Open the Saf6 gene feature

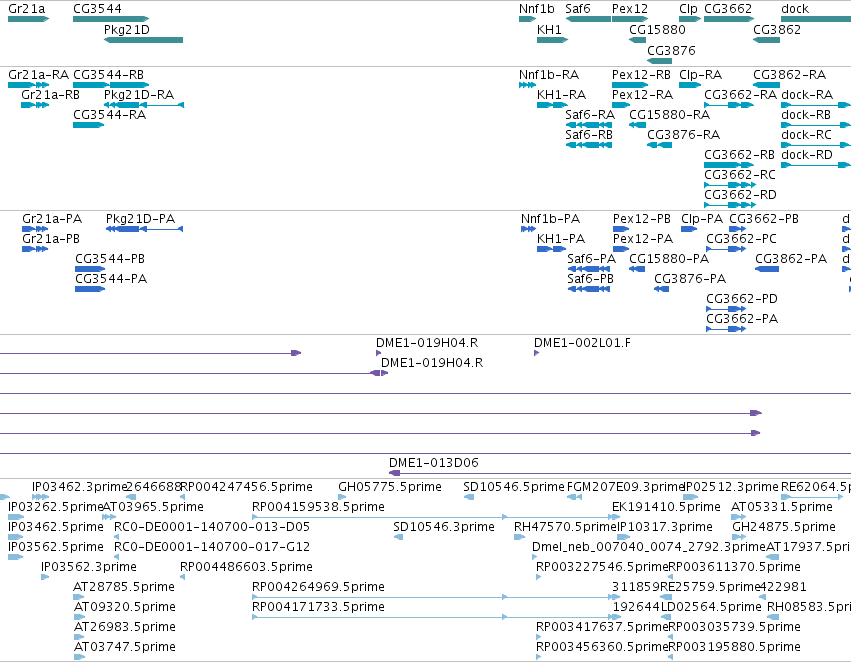point(588,19)
